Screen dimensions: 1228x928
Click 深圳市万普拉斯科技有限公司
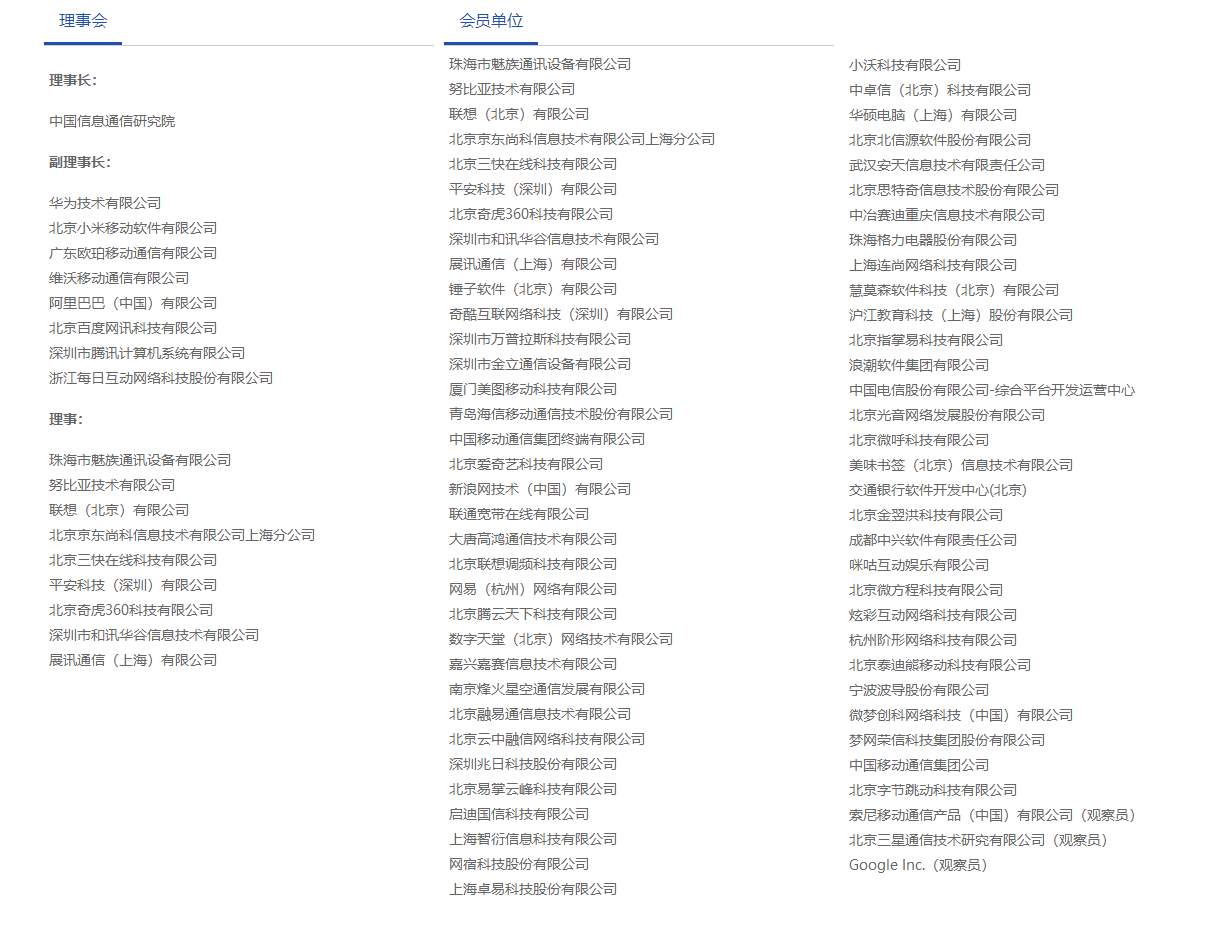(x=540, y=339)
